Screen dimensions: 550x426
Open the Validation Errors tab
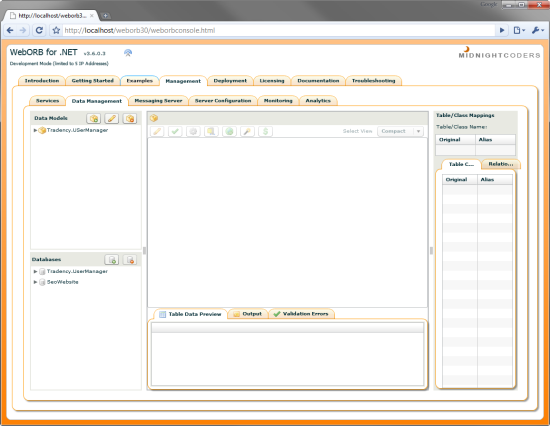[x=302, y=314]
